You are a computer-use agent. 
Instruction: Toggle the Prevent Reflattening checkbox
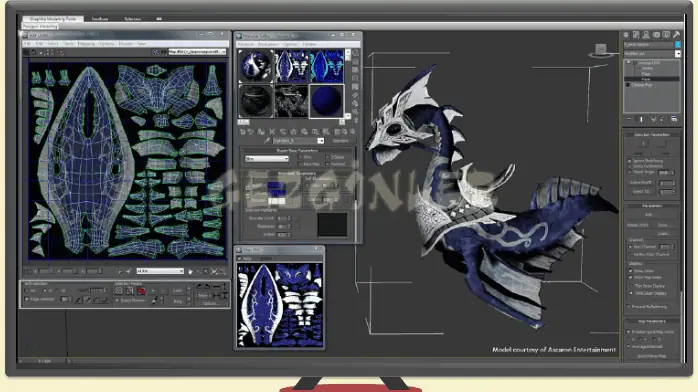pyautogui.click(x=629, y=307)
